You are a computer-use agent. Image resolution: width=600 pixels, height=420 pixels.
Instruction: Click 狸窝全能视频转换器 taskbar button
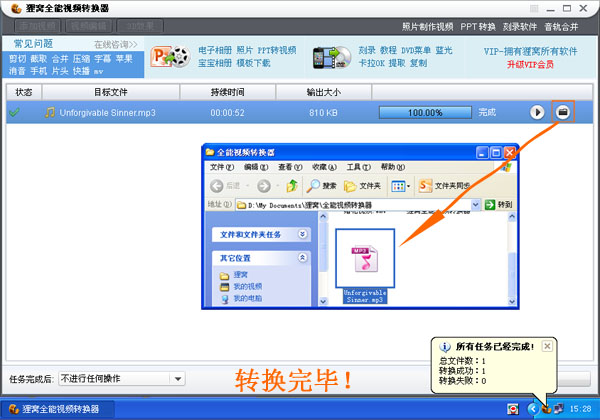click(57, 409)
